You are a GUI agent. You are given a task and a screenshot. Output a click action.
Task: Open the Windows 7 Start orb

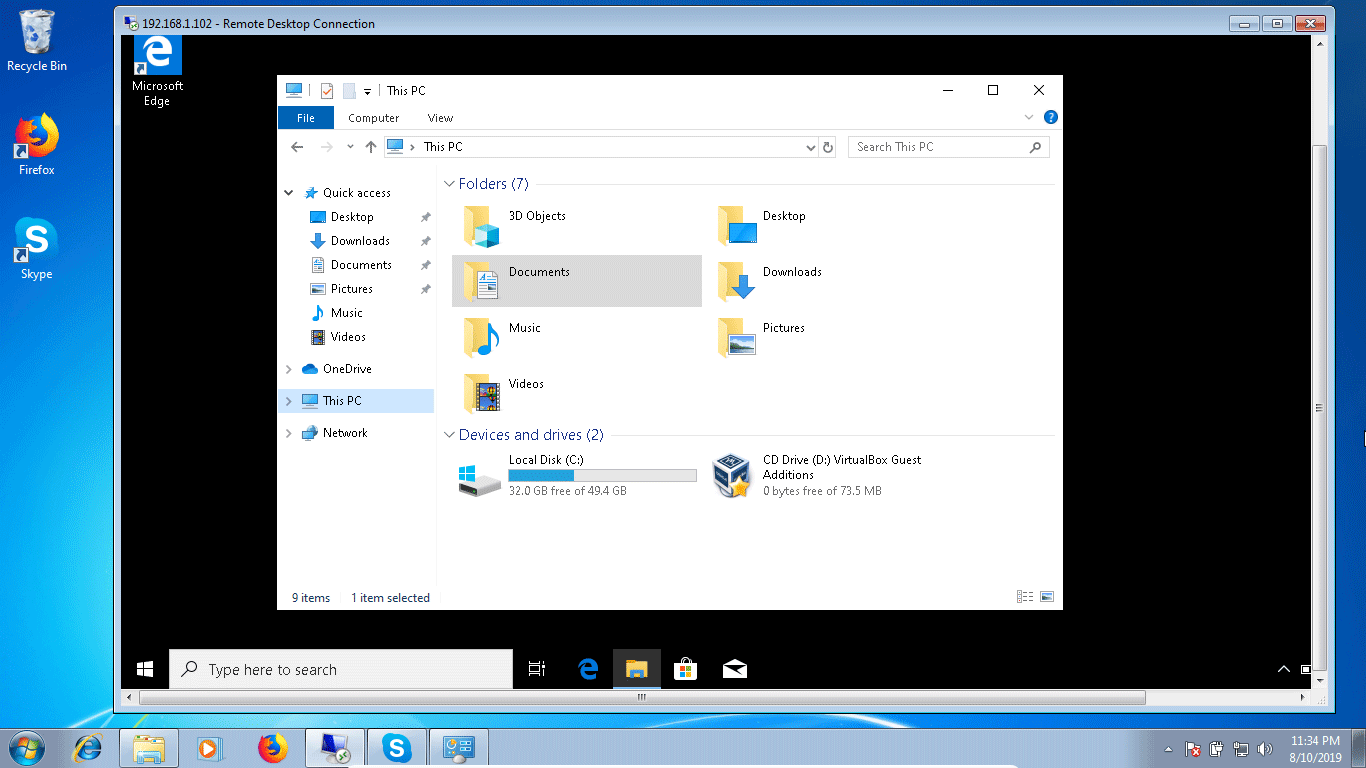(x=25, y=748)
